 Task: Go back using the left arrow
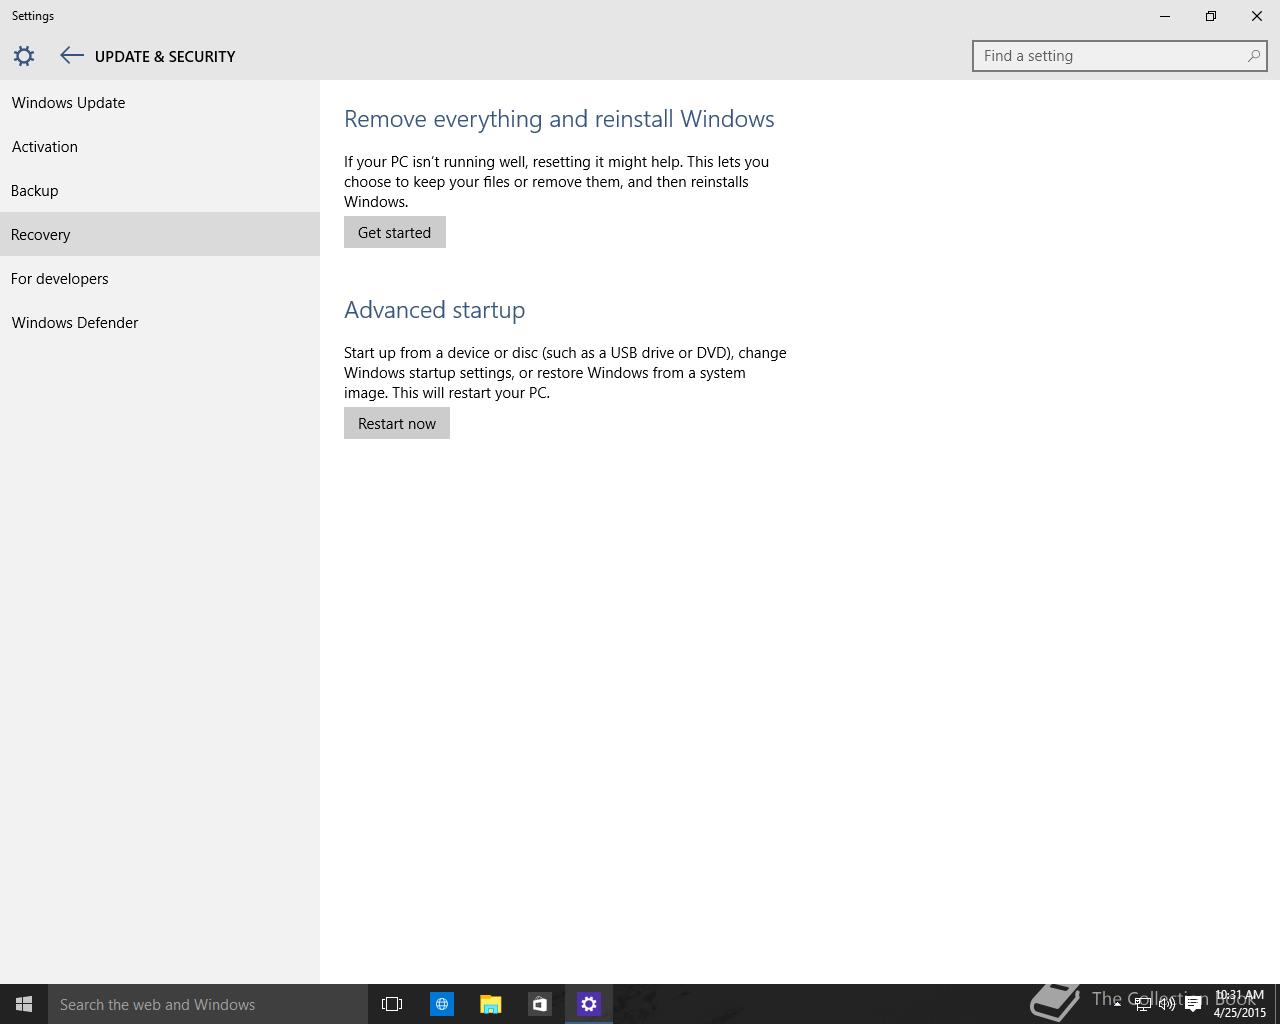[x=71, y=56]
